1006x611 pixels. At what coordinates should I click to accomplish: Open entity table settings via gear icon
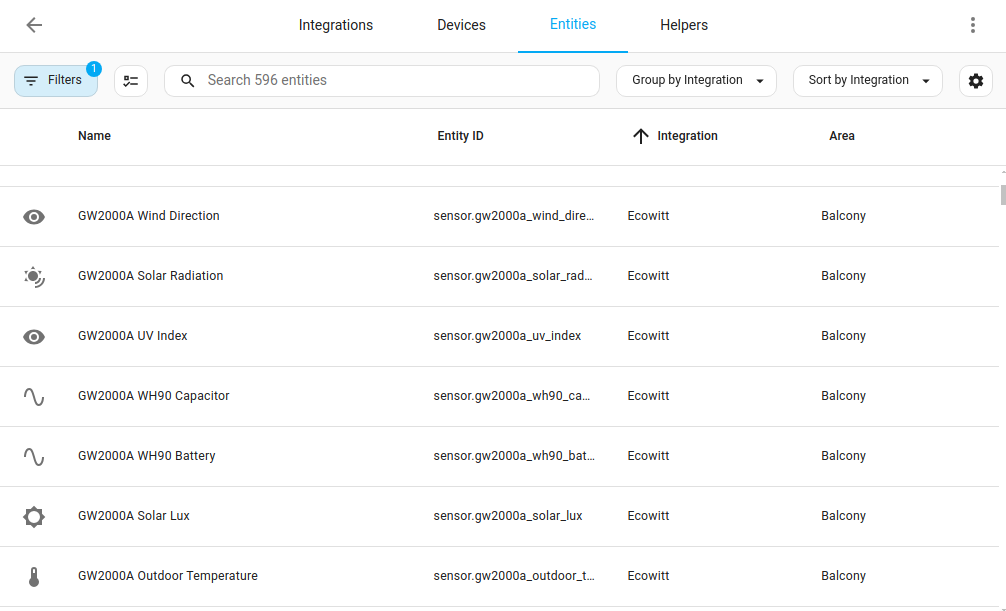click(x=975, y=80)
